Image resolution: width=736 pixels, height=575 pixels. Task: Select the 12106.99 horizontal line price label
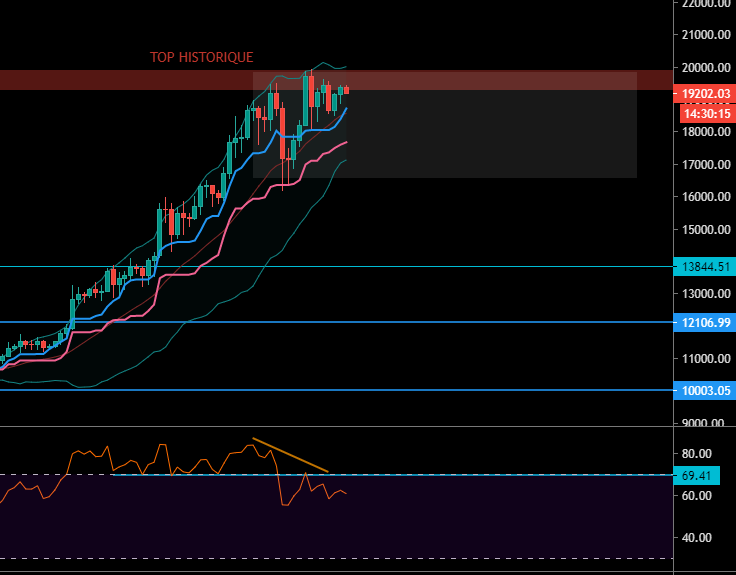[x=705, y=322]
